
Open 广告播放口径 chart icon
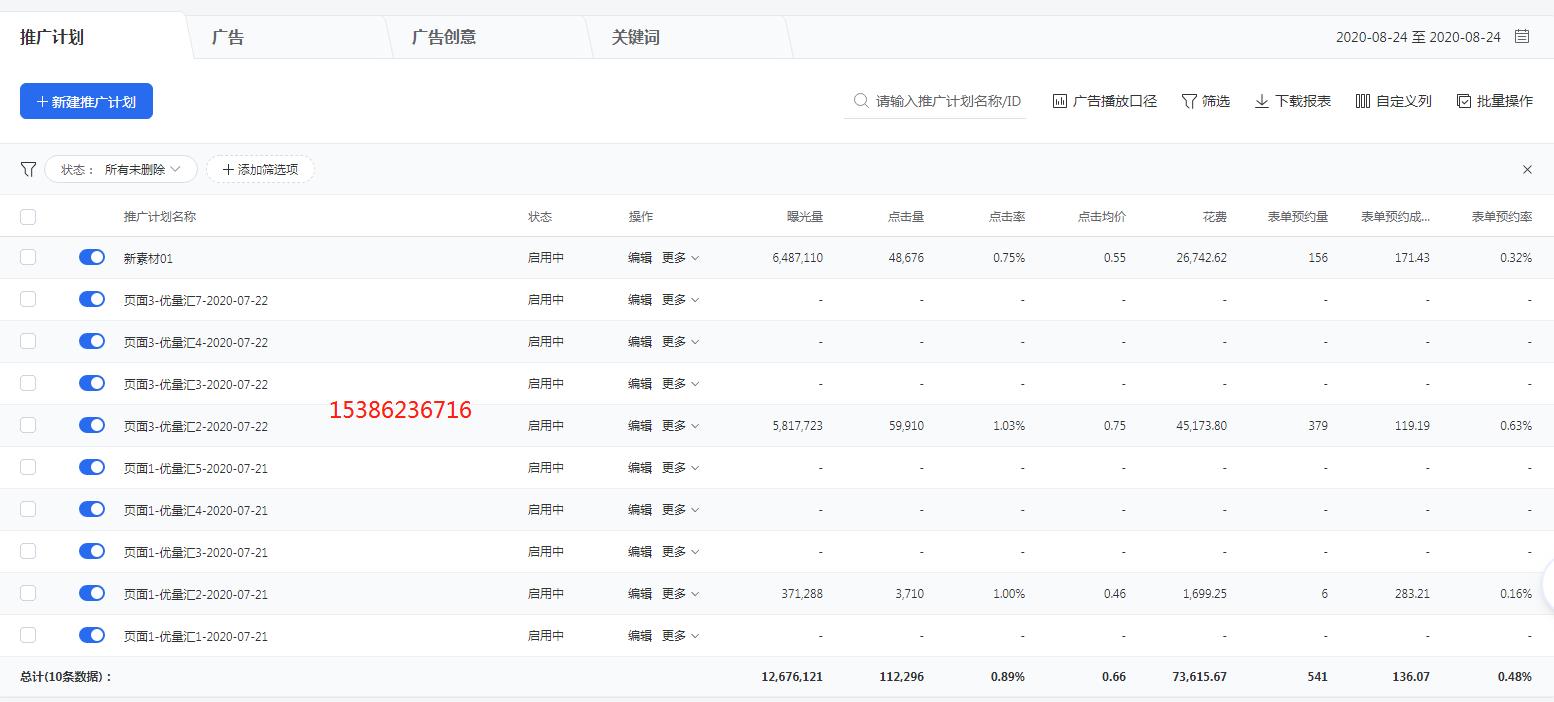click(1060, 101)
